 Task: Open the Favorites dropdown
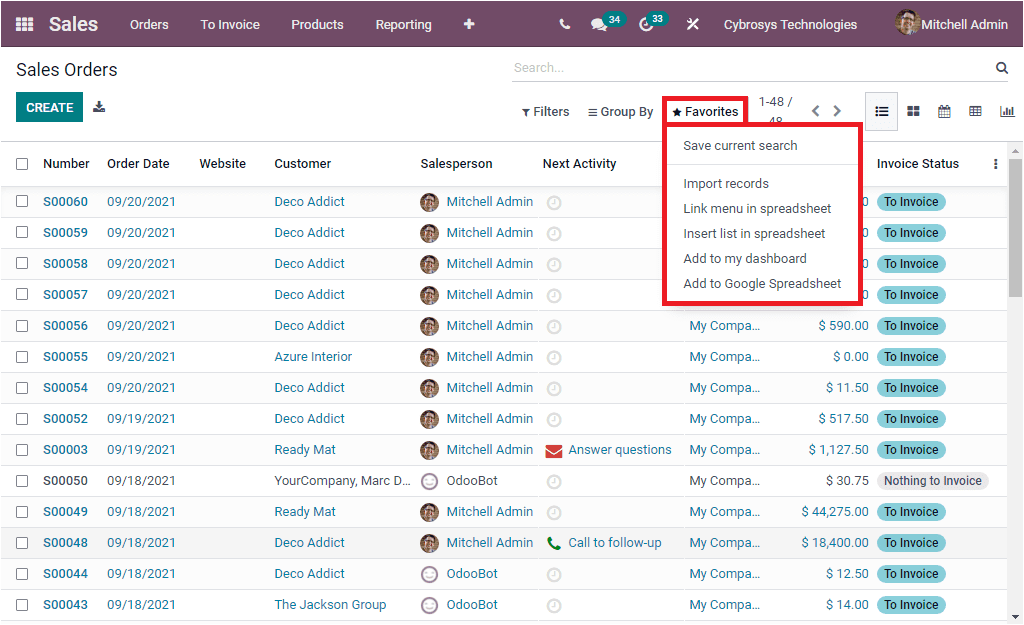pos(704,111)
